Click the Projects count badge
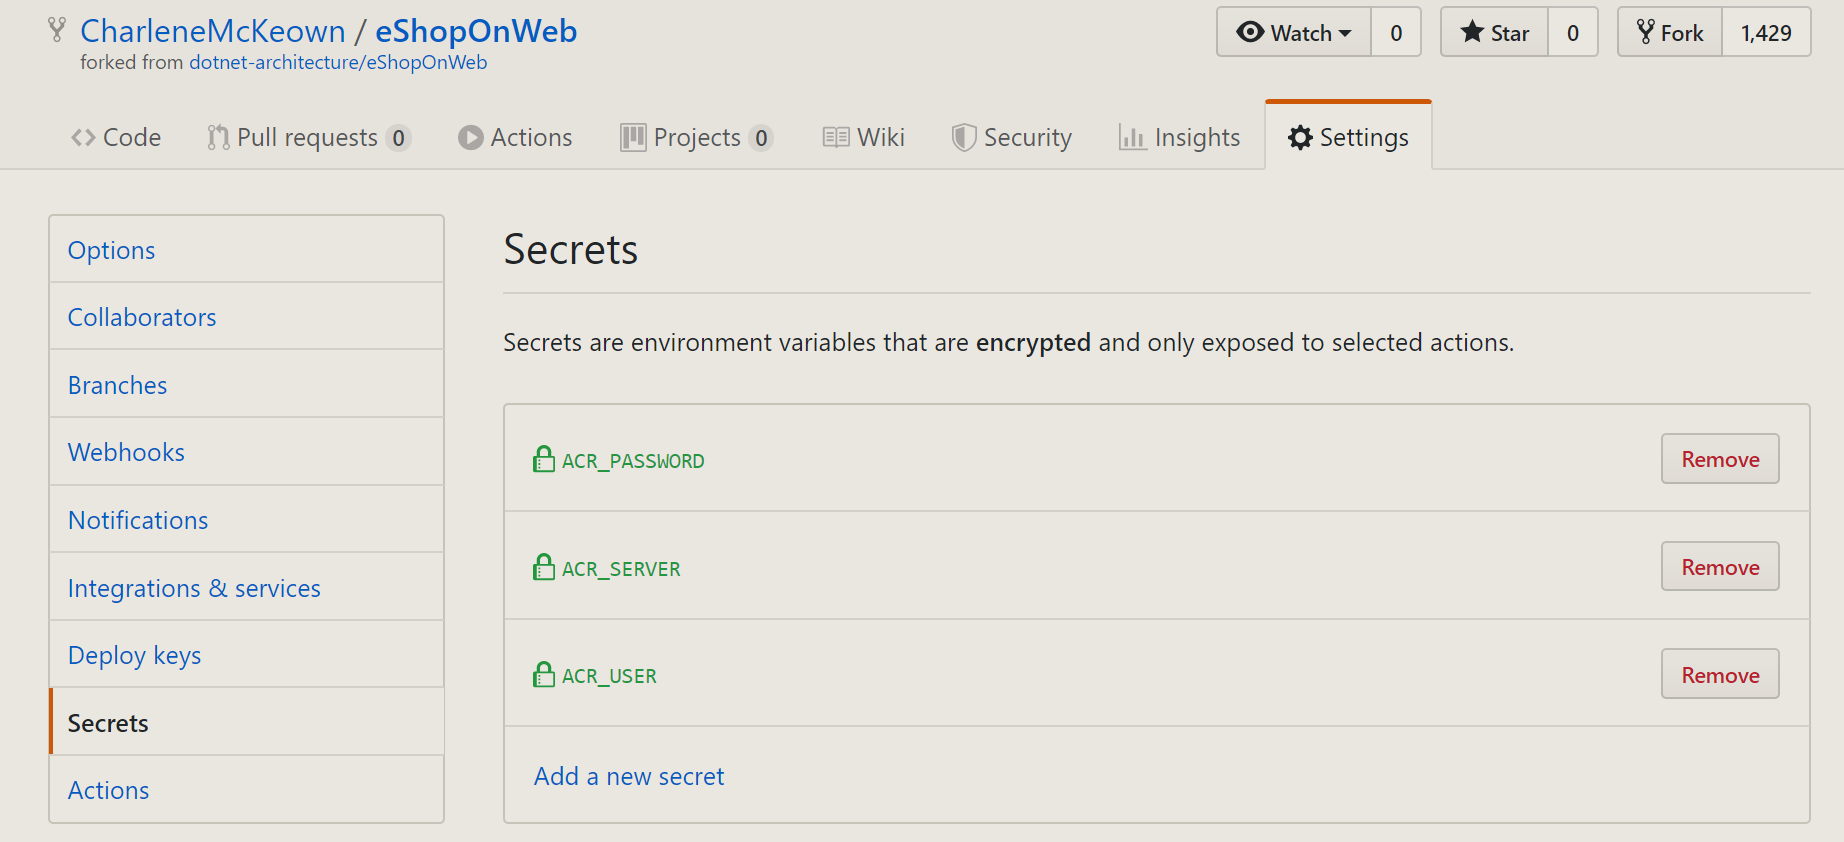Image resolution: width=1844 pixels, height=842 pixels. coord(761,138)
